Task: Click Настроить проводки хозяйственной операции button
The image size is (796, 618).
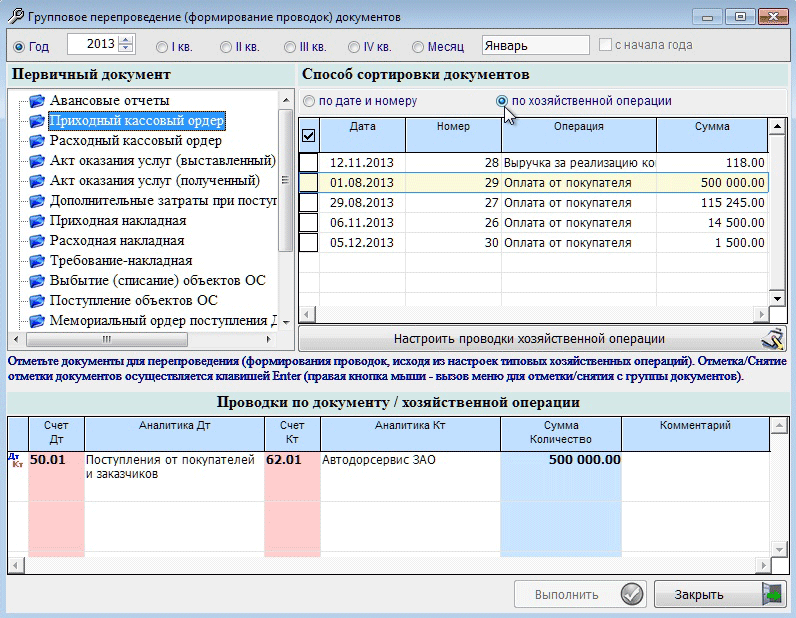Action: pyautogui.click(x=542, y=339)
